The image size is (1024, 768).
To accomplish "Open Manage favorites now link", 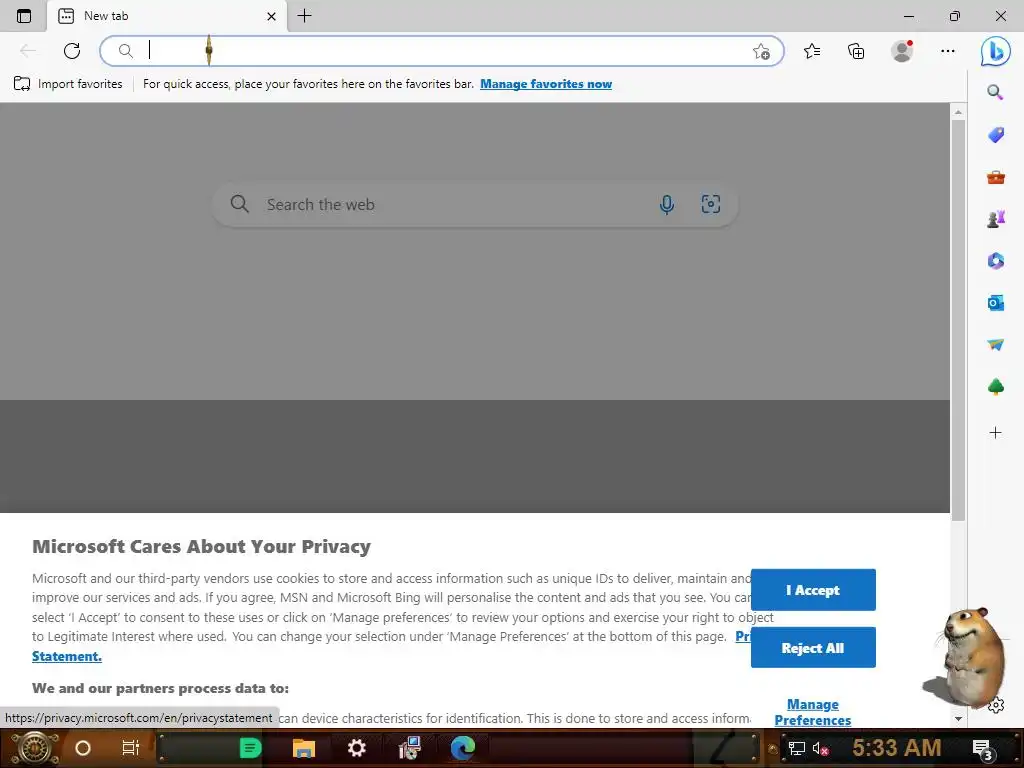I will coord(546,84).
